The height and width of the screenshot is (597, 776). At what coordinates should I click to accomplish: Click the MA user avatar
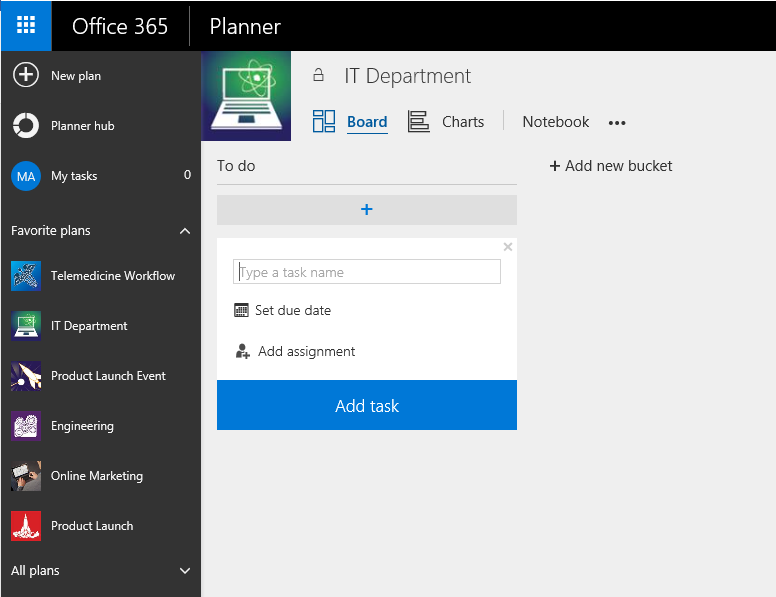pyautogui.click(x=26, y=176)
